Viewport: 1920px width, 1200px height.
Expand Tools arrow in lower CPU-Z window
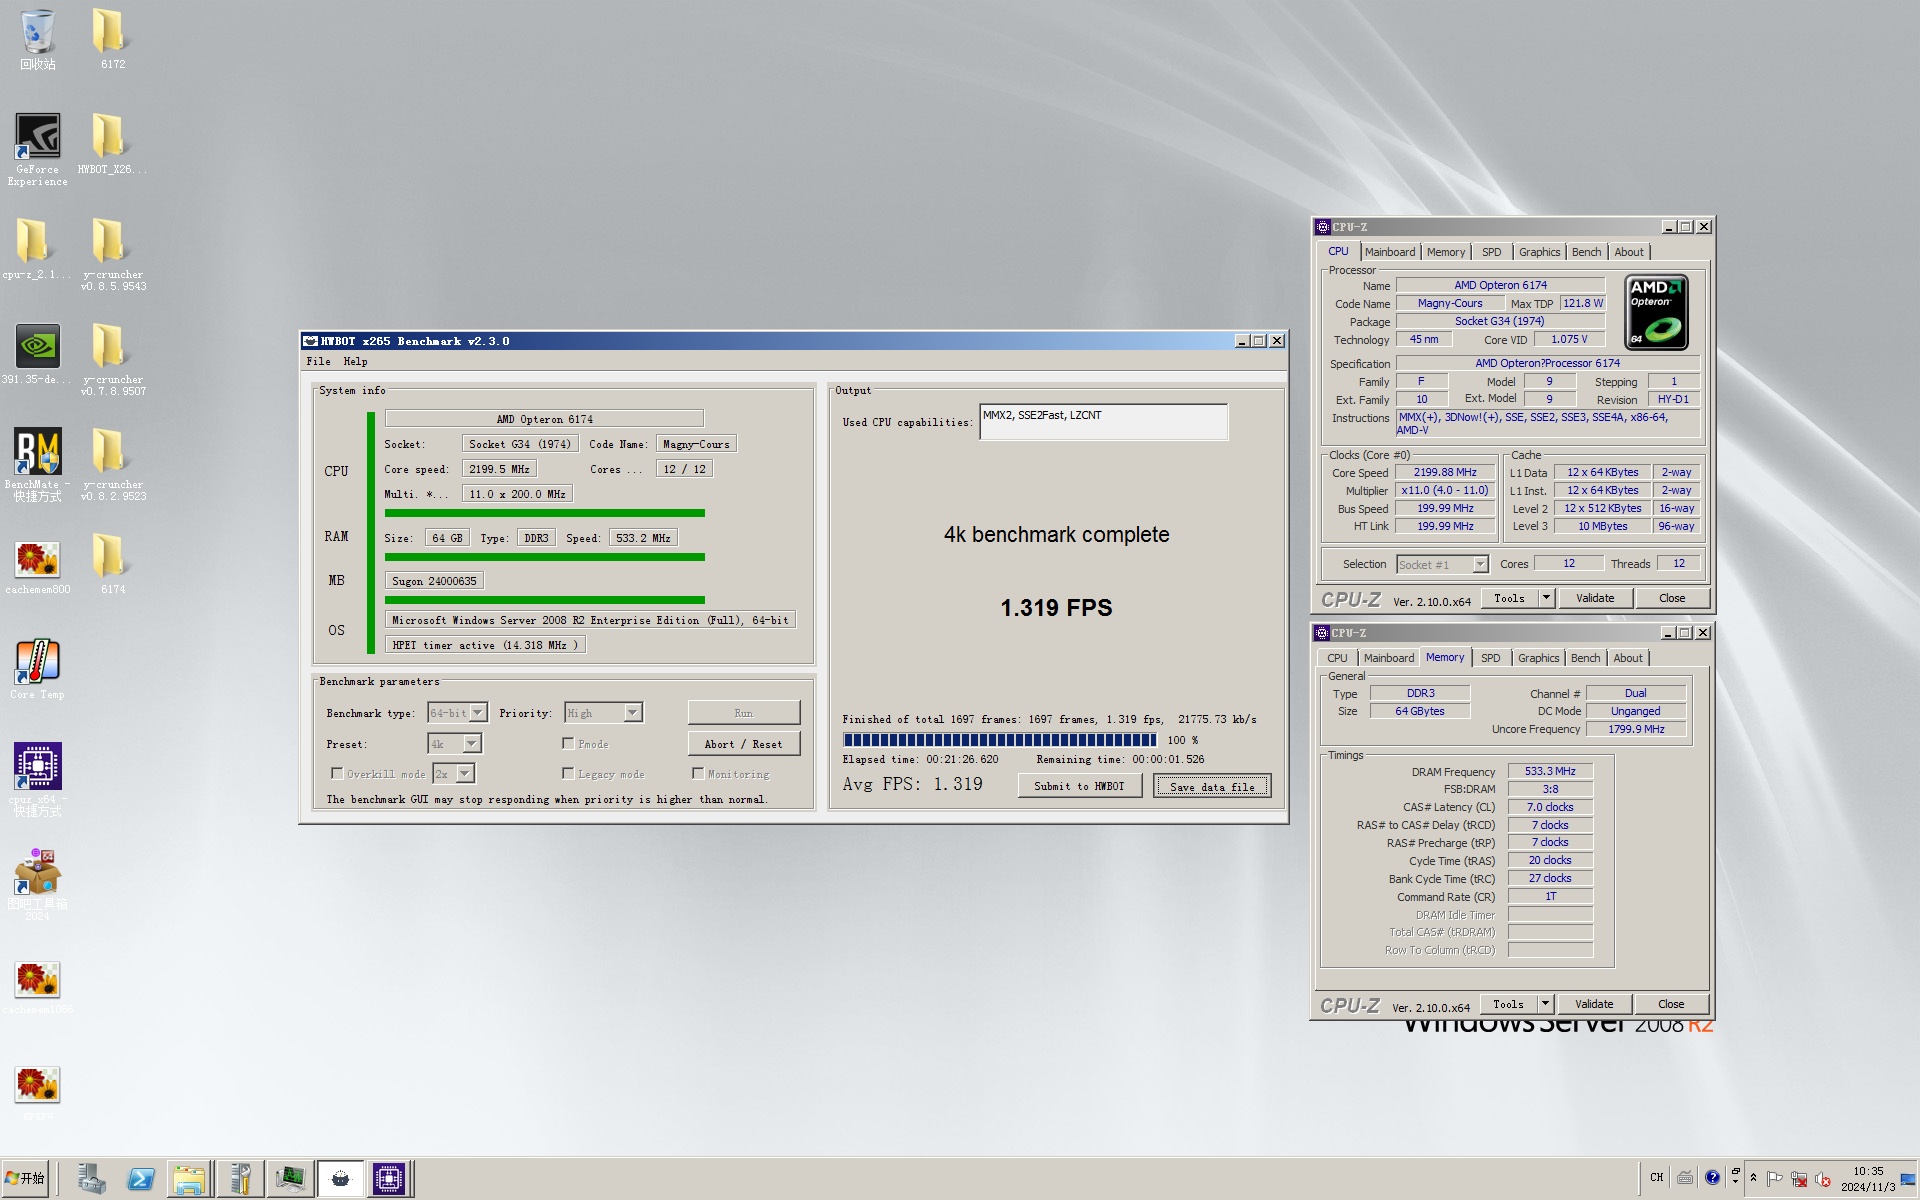1545,1004
